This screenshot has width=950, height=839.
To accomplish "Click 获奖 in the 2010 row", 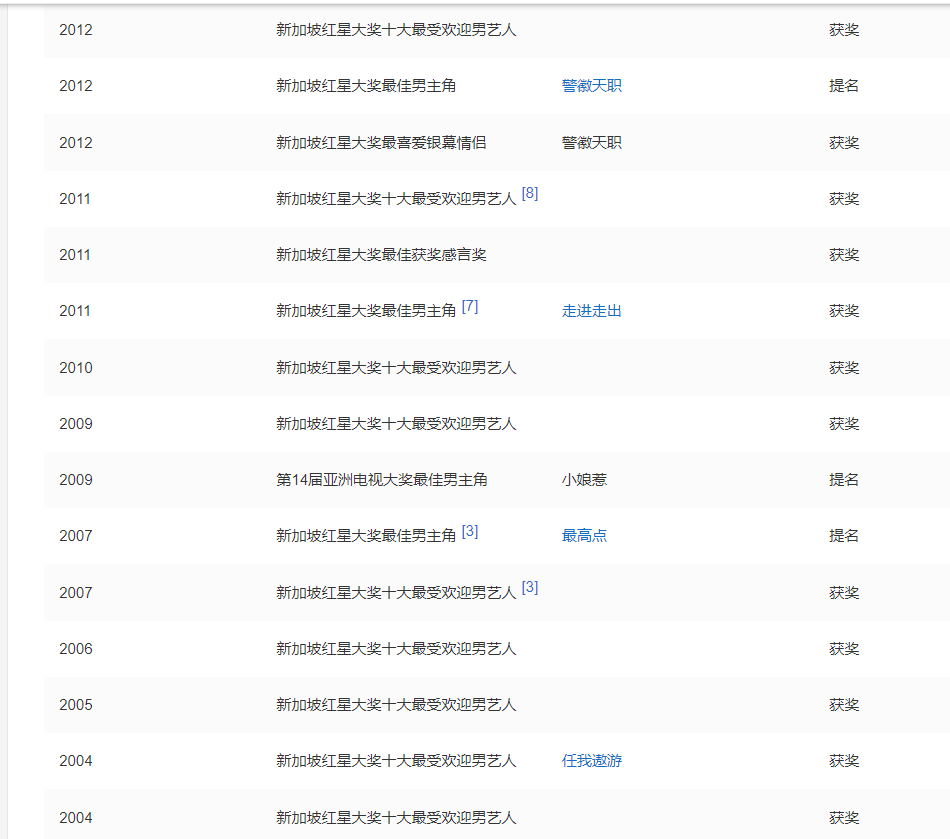I will (844, 368).
